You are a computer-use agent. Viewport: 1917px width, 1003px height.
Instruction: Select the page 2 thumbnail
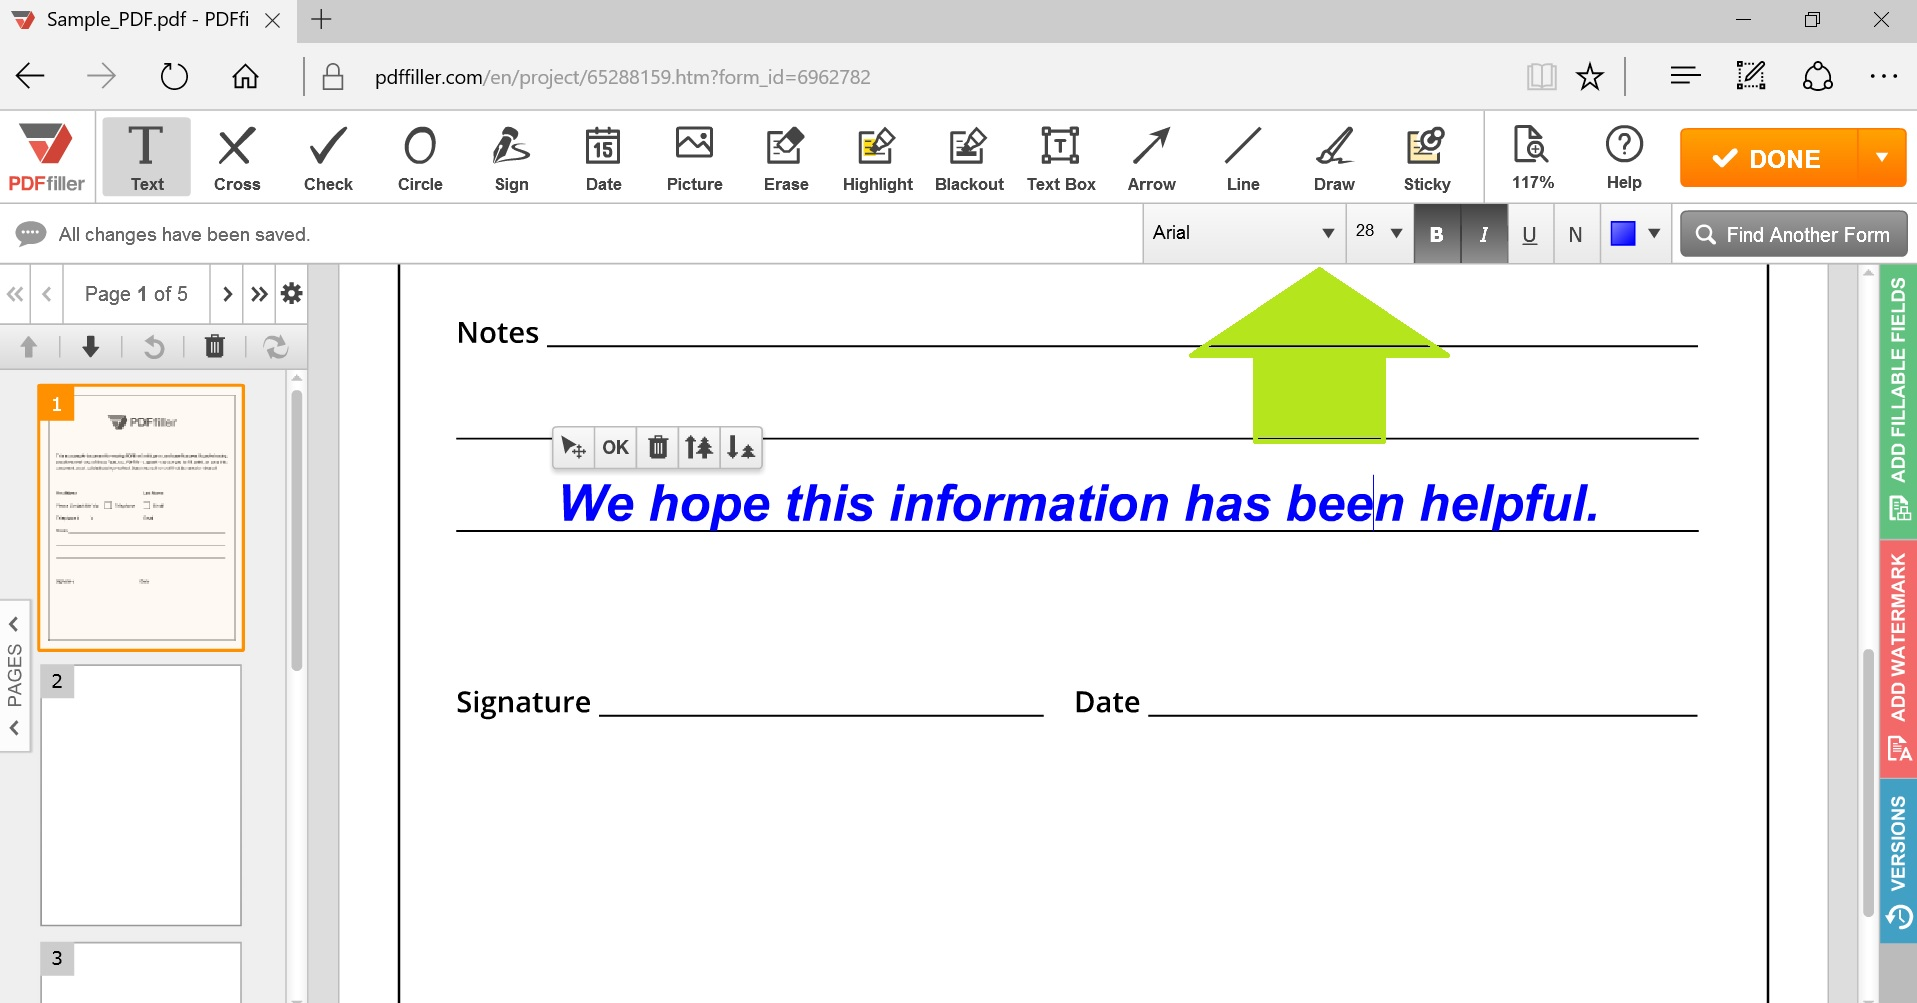point(140,795)
